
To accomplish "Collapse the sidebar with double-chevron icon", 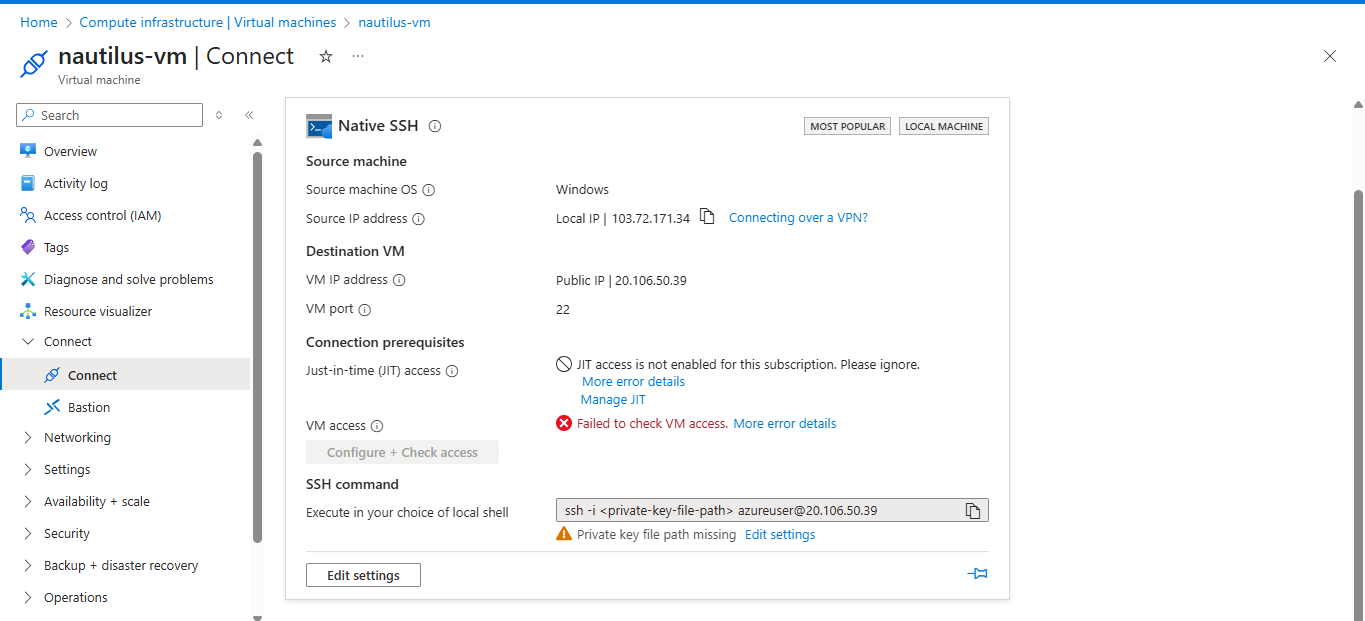I will coord(249,115).
